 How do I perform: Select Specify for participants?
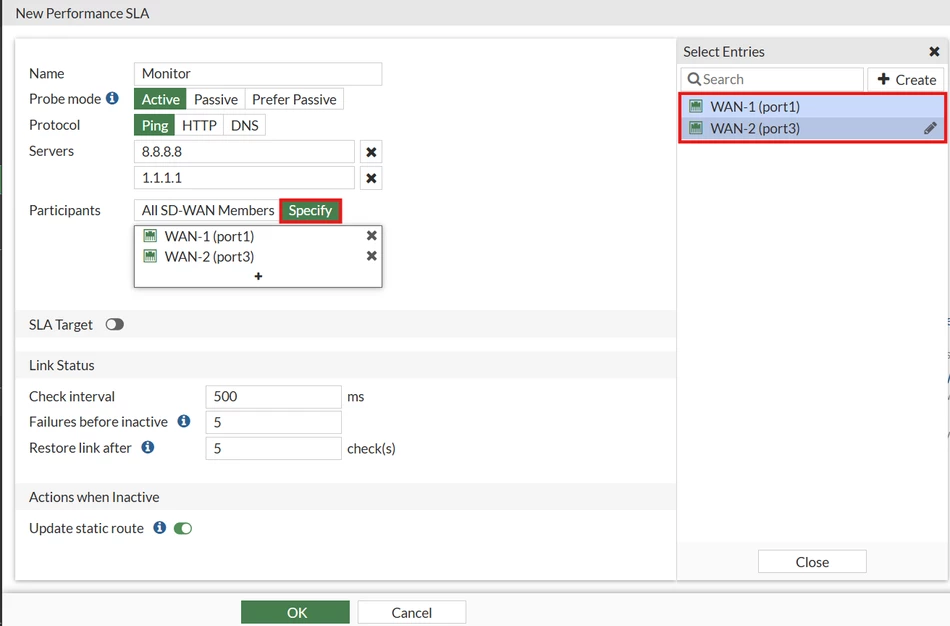click(310, 210)
